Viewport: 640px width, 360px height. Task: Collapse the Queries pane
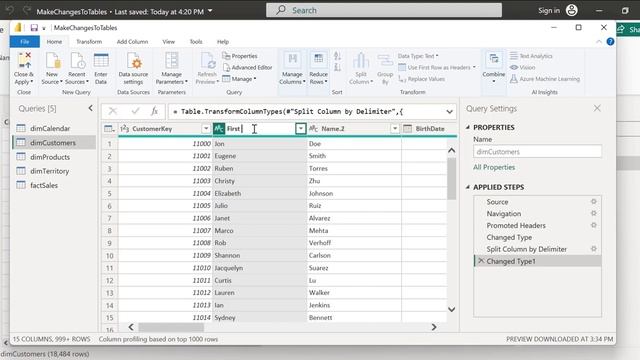pos(90,108)
